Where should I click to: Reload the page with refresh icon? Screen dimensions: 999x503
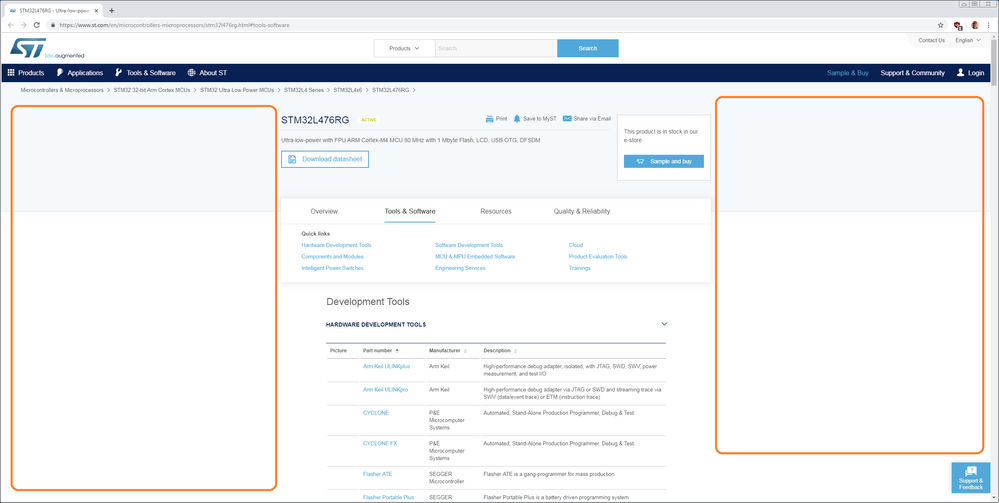click(x=36, y=25)
